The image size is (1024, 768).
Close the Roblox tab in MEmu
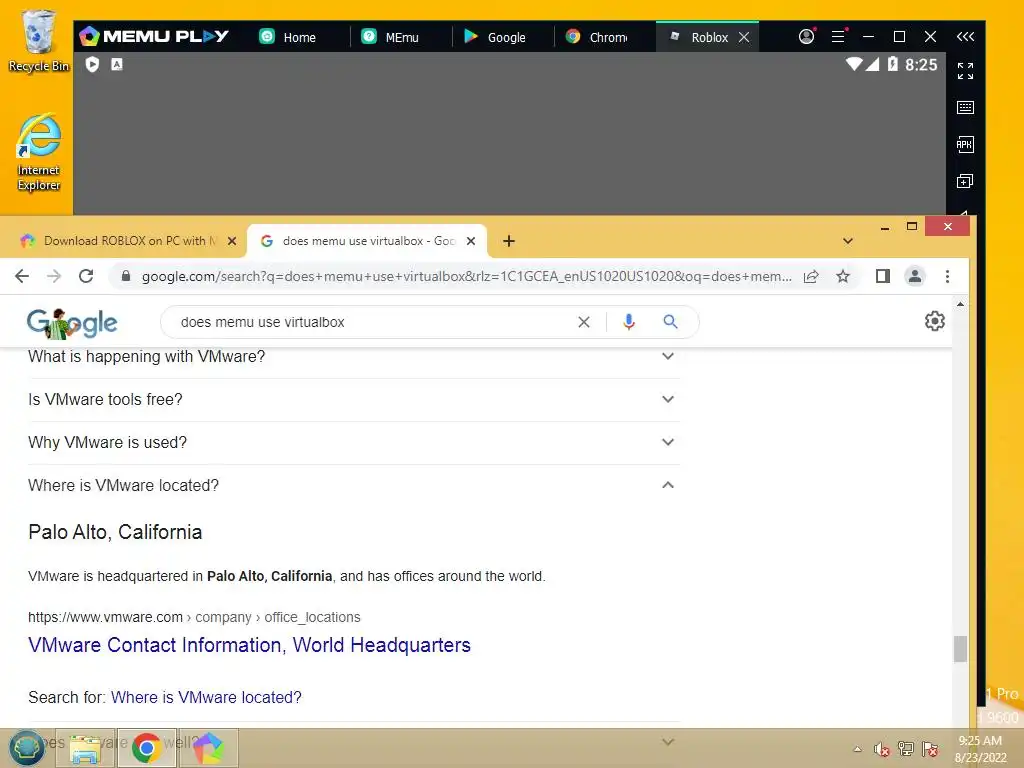[744, 37]
